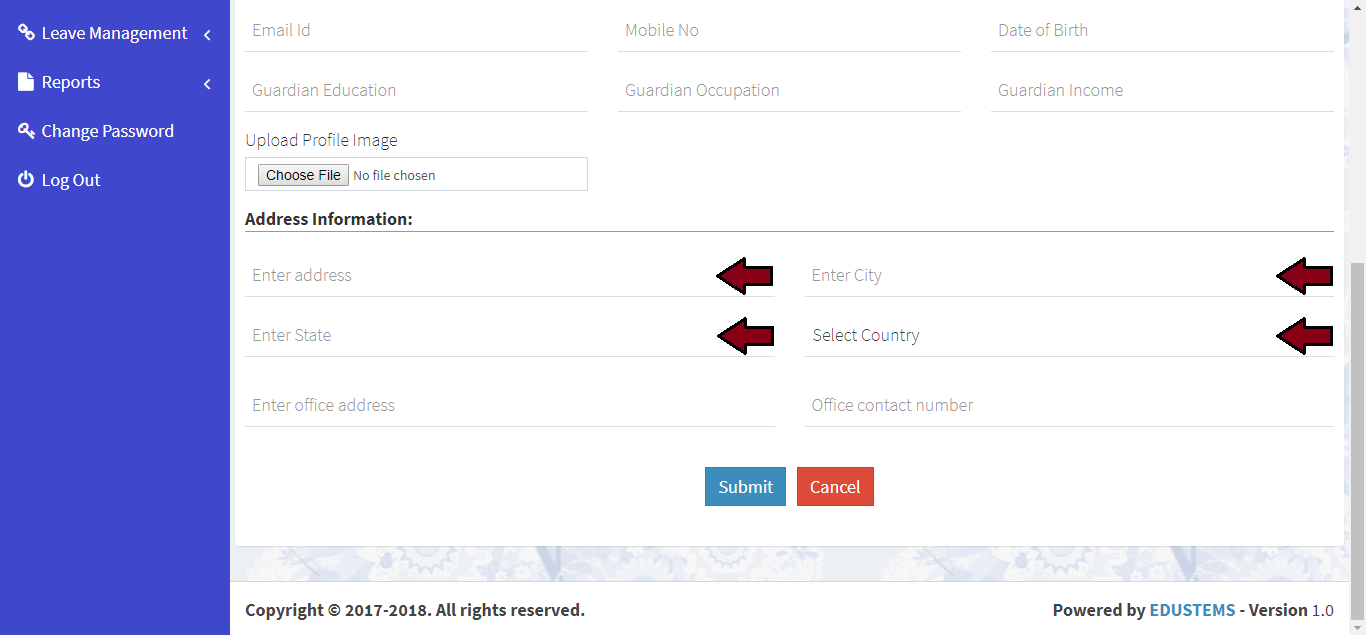Expand the Reports submenu chevron
This screenshot has height=635, width=1366.
[207, 84]
